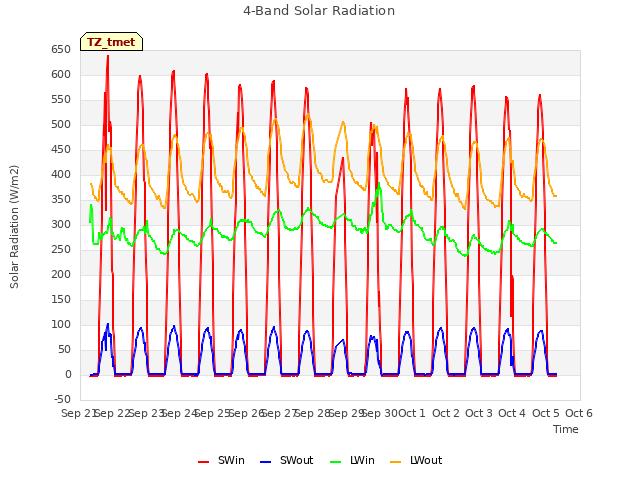
Task: Click the LWout legend entry
Action: (416, 460)
